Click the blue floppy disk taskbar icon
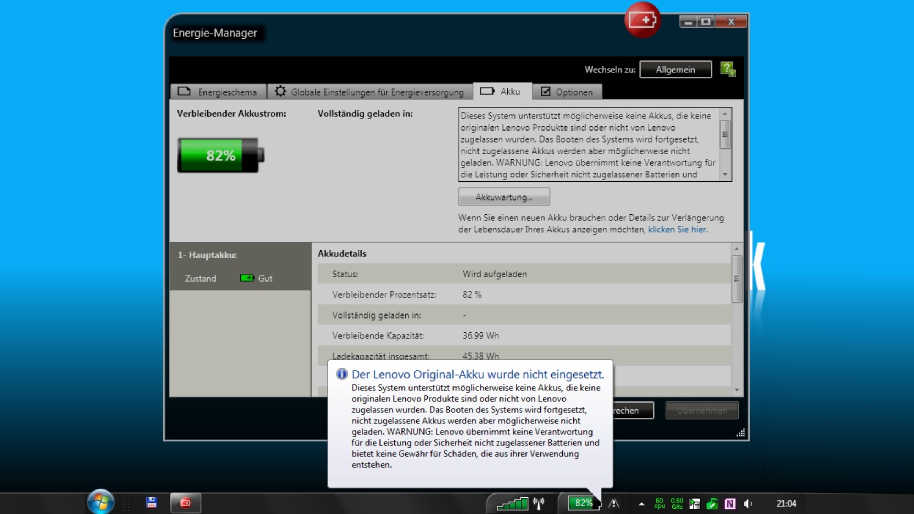914x514 pixels. pos(152,502)
